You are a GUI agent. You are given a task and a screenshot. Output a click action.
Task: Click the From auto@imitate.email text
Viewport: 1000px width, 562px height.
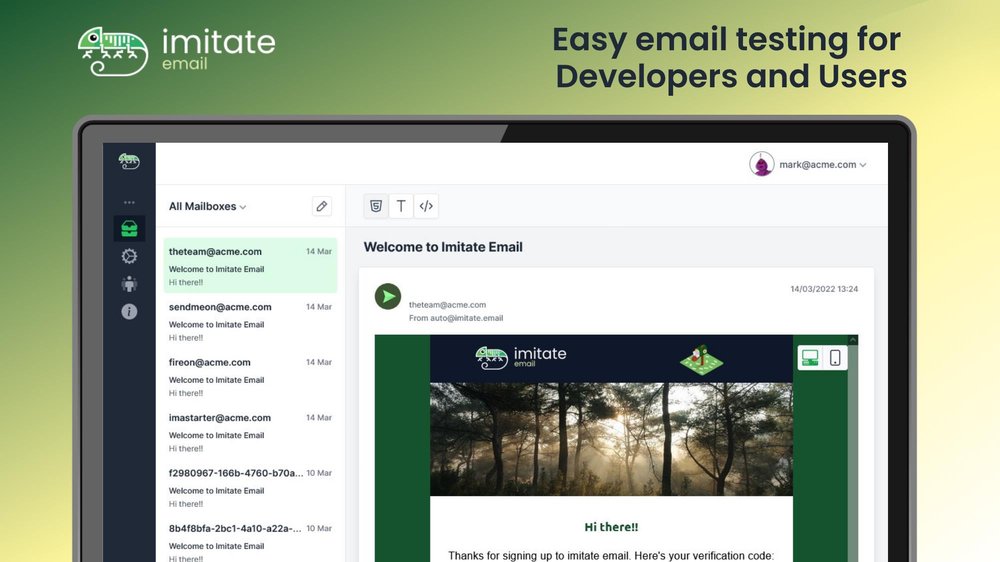[x=456, y=318]
